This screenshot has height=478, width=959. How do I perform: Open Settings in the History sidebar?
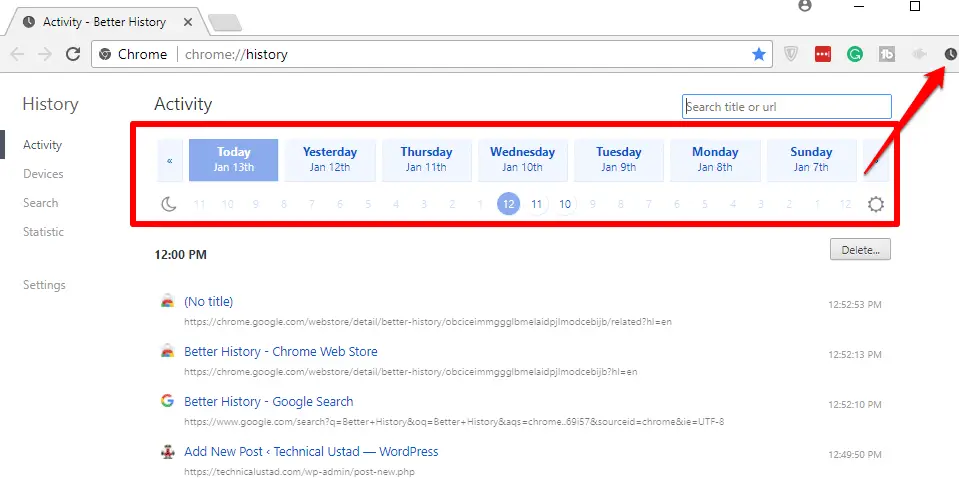[44, 285]
